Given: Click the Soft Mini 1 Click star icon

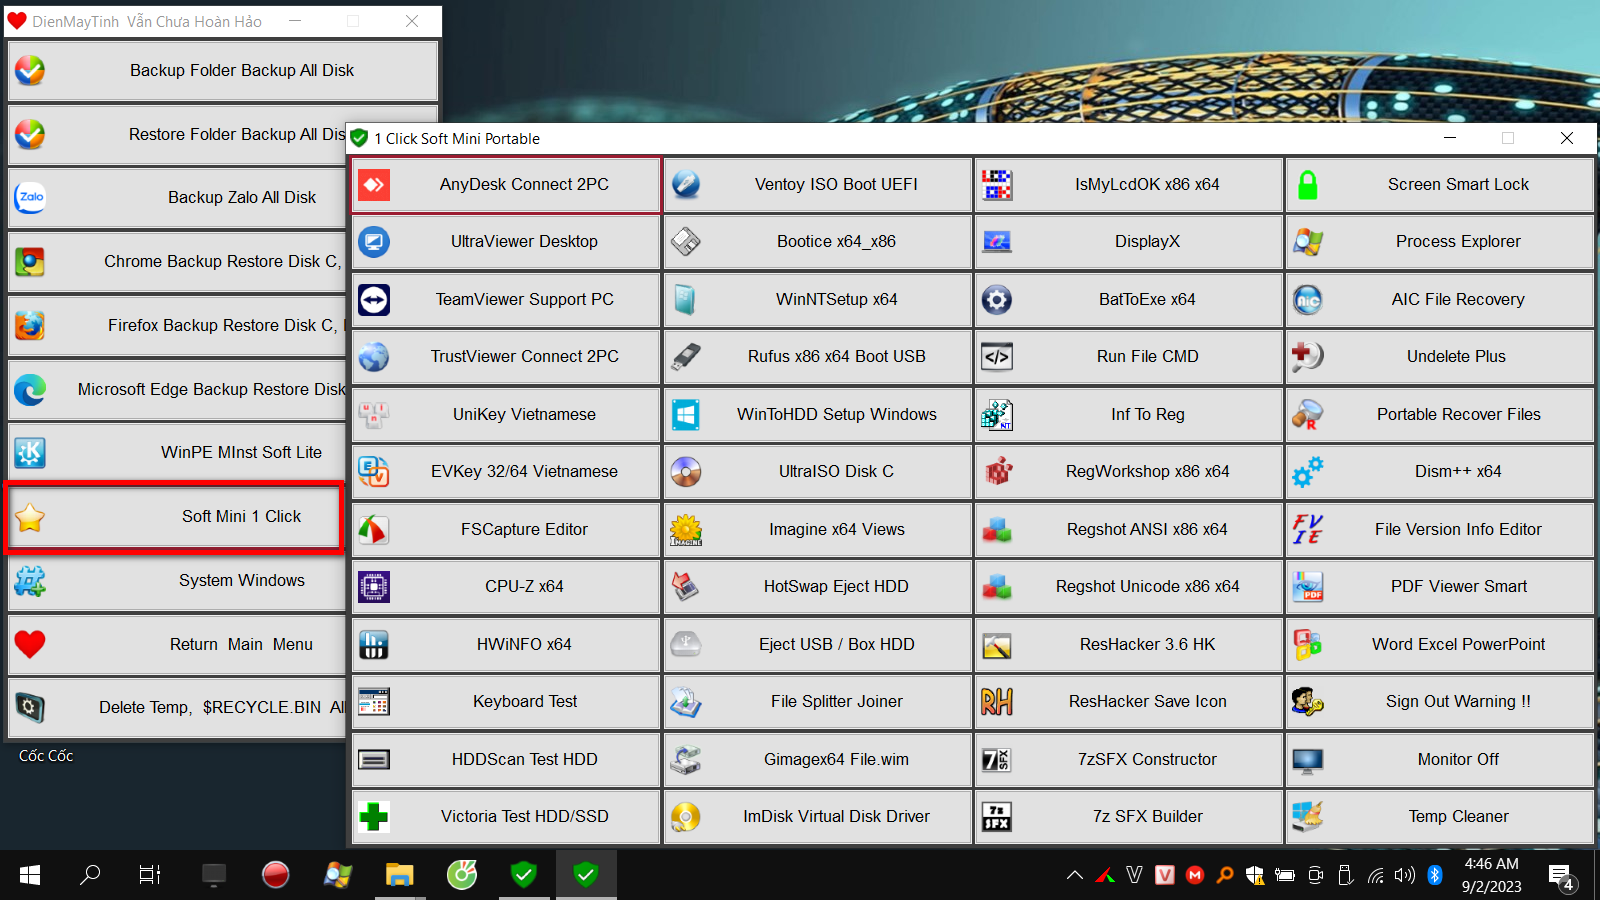Looking at the screenshot, I should click(30, 517).
